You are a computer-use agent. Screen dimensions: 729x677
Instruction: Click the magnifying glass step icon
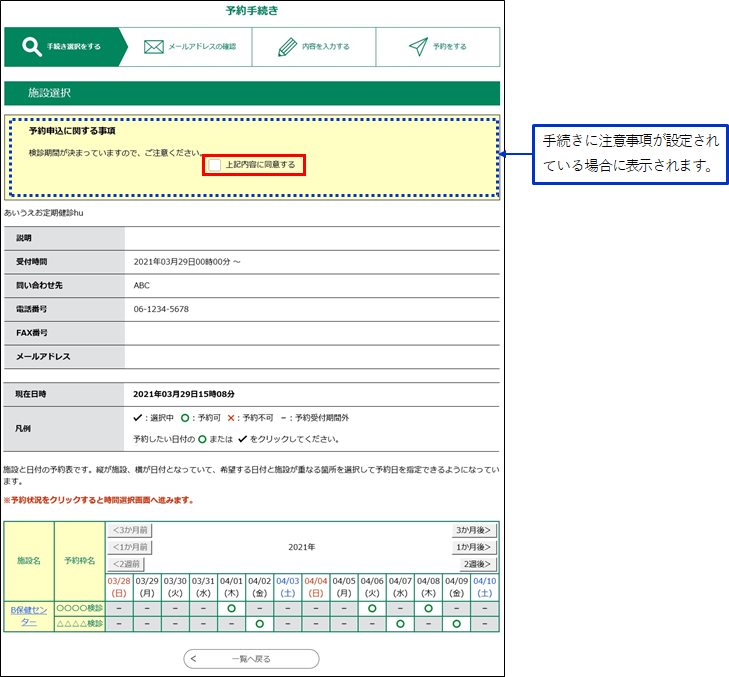(31, 47)
